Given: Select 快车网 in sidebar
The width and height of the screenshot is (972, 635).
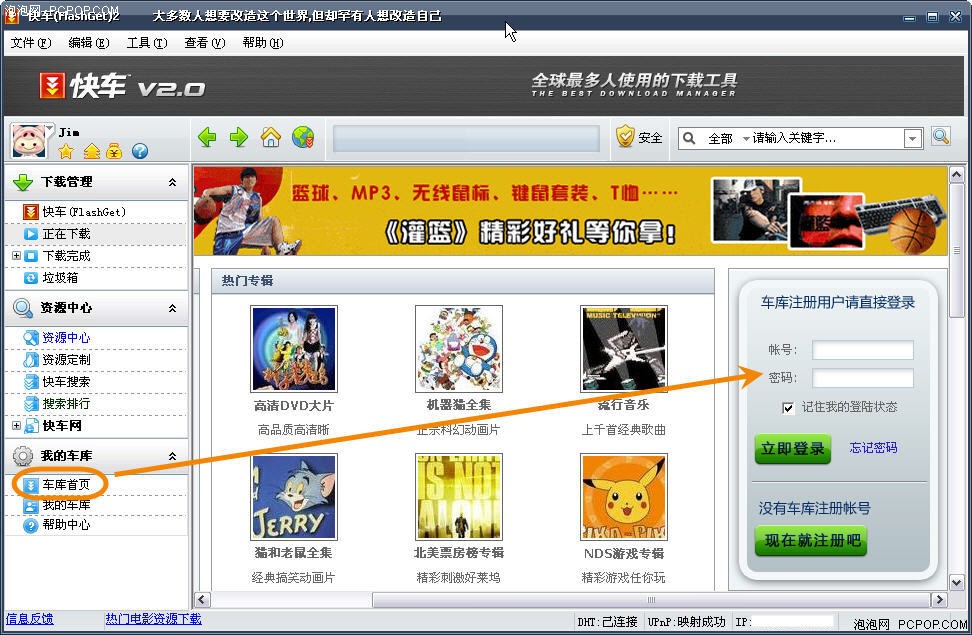Looking at the screenshot, I should [x=62, y=425].
